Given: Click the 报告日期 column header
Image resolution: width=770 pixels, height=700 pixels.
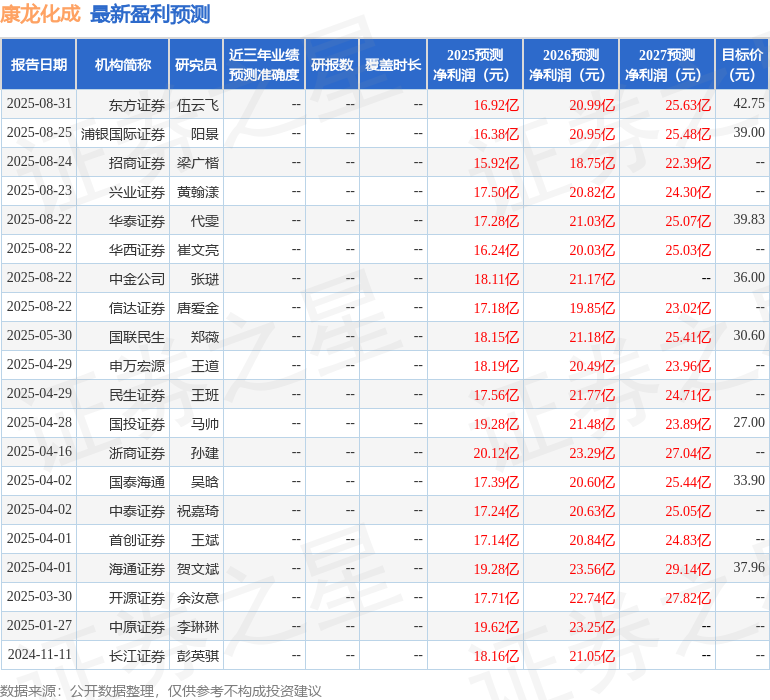Looking at the screenshot, I should tap(39, 64).
